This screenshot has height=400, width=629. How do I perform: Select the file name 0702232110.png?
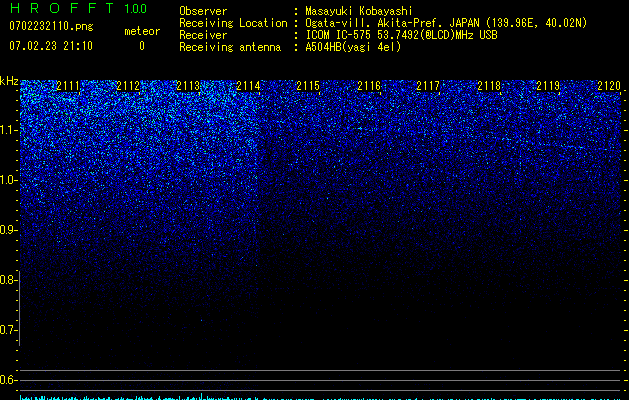click(51, 26)
